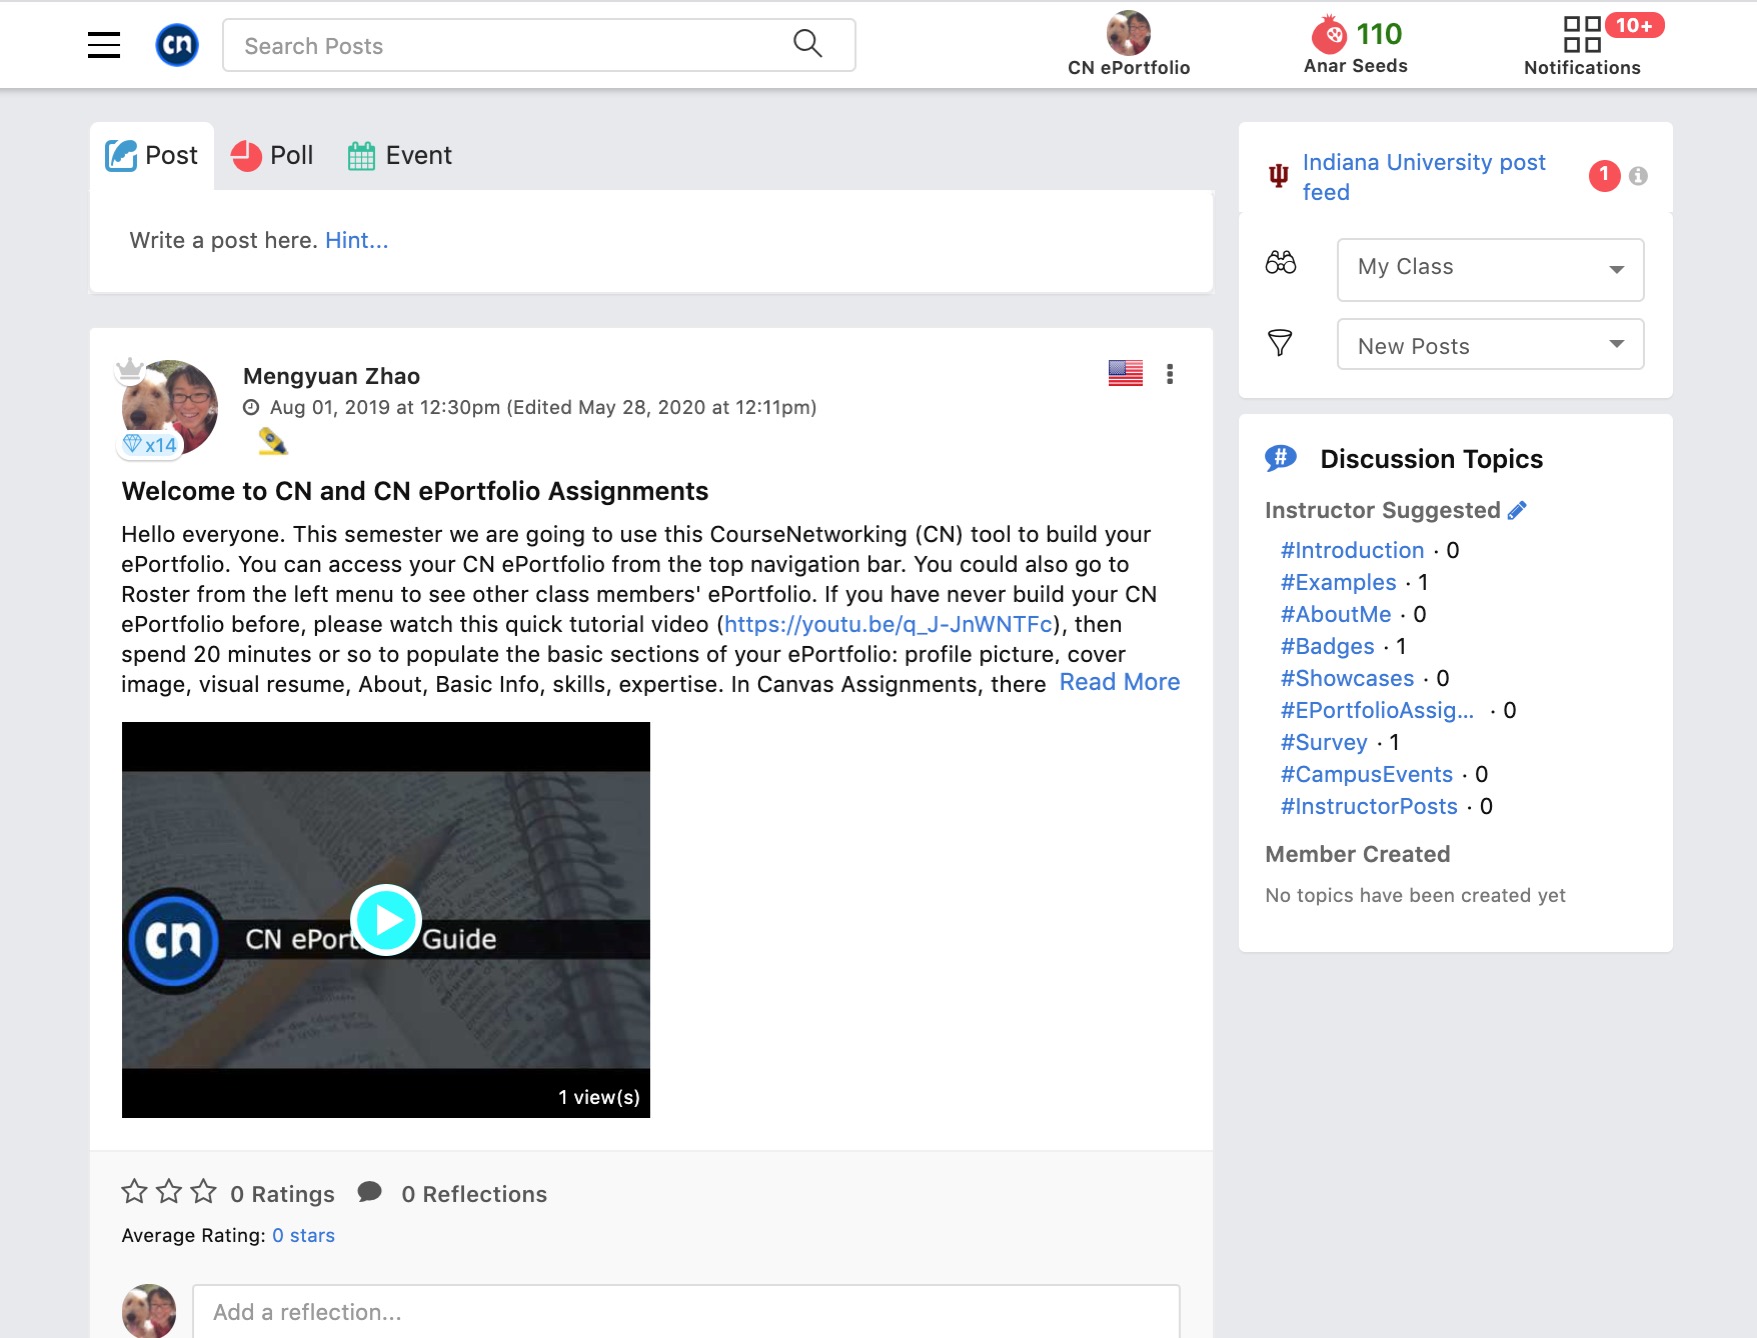Viewport: 1757px width, 1338px height.
Task: Click the Indiana University trident logo
Action: coord(1278,176)
